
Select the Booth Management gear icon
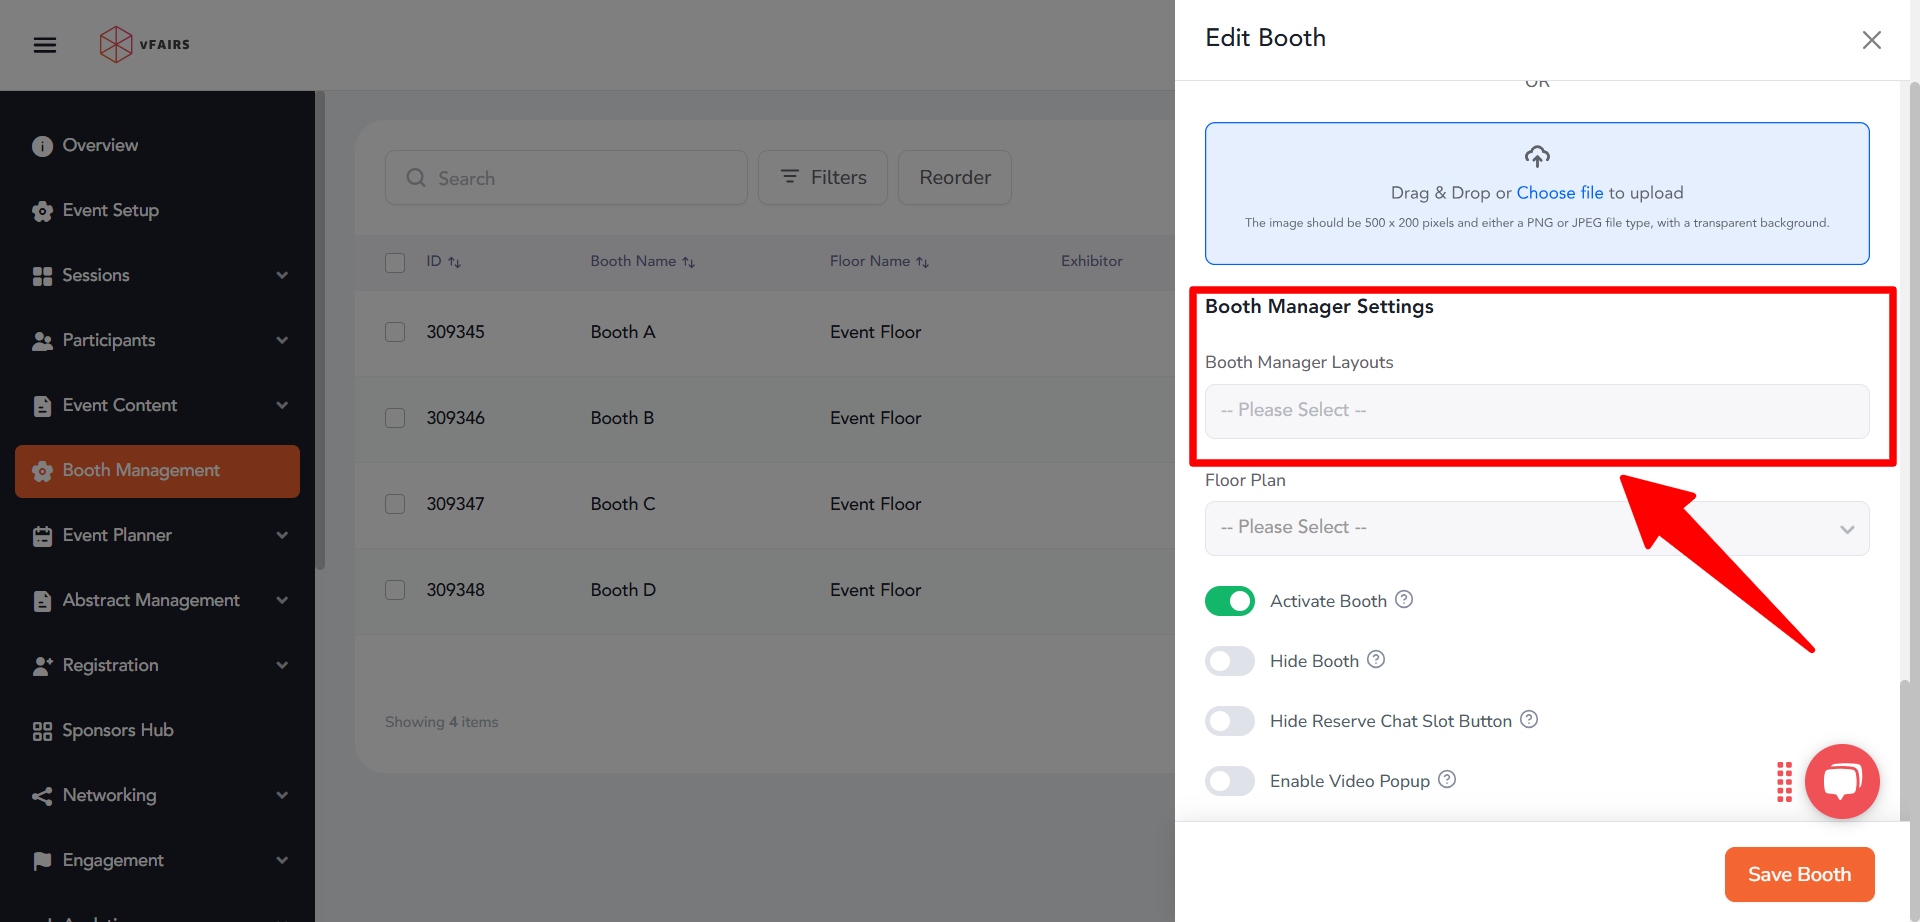click(x=41, y=470)
